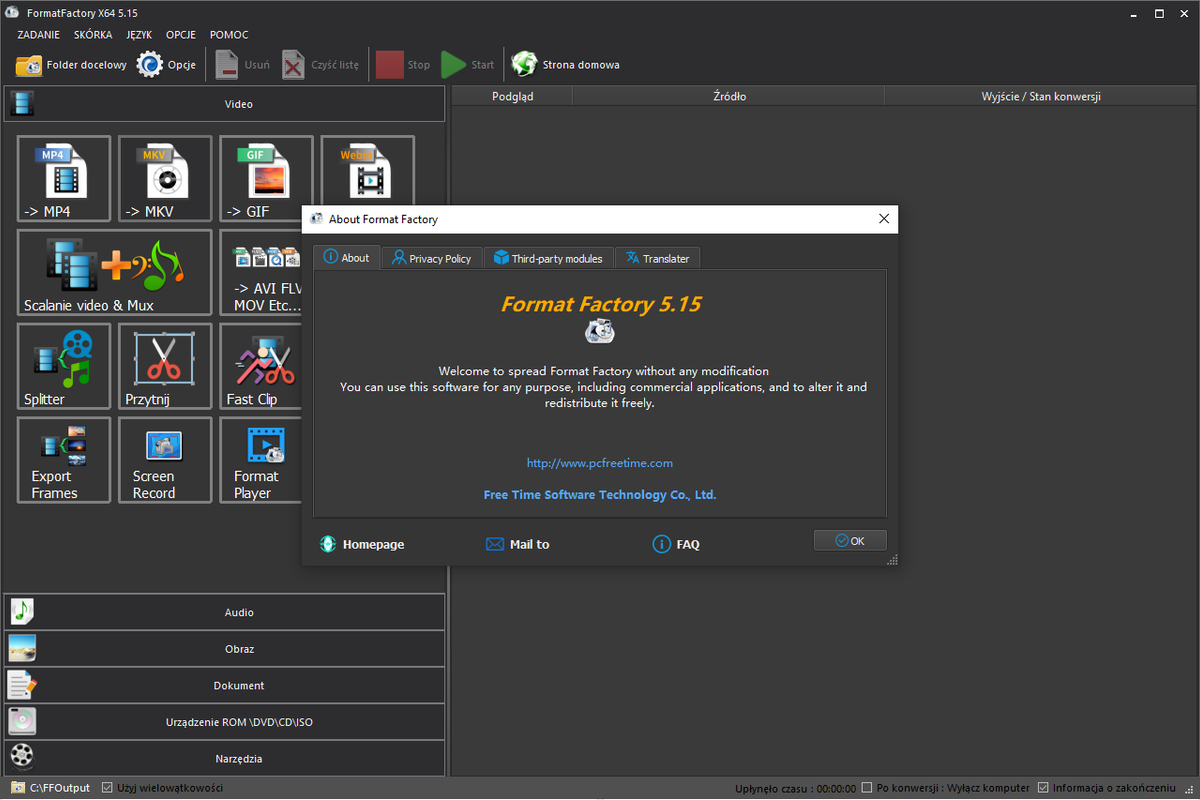Switch to the Privacy Policy tab
1200x800 pixels.
click(432, 258)
